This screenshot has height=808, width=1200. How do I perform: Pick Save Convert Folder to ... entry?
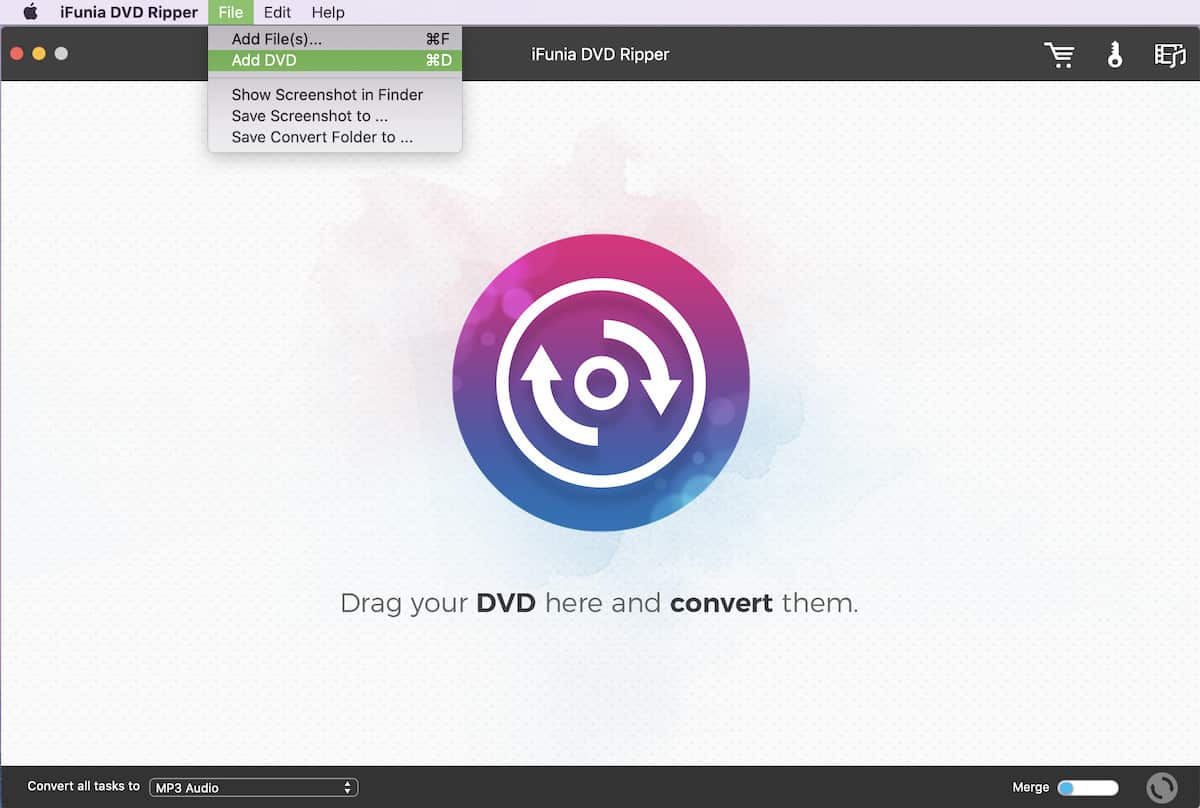point(321,137)
